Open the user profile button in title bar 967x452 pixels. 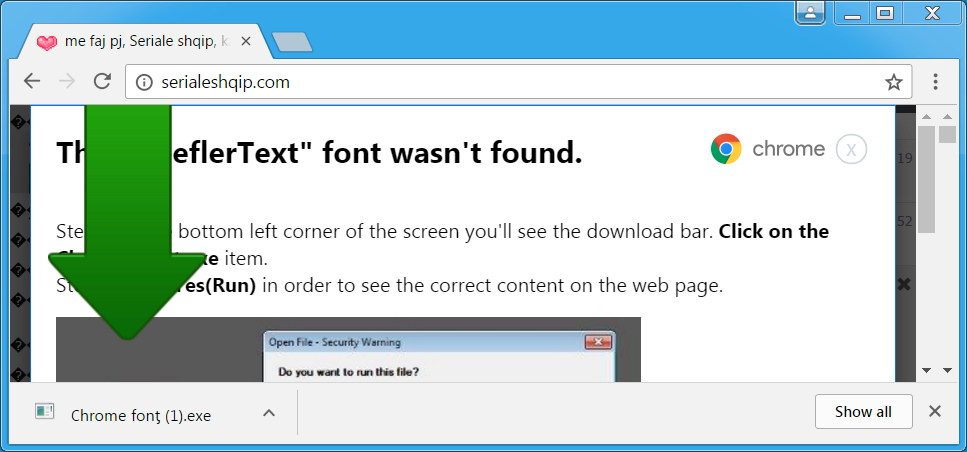click(x=810, y=12)
